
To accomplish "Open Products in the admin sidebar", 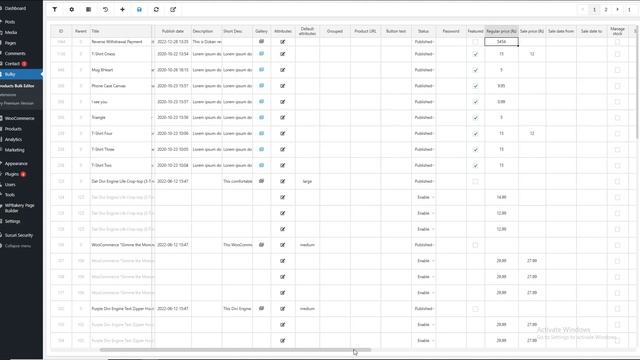I will click(x=13, y=129).
